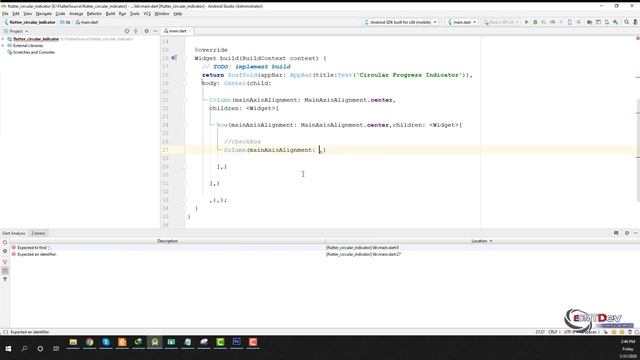Open Dart Analysis panel settings gear

627,233
